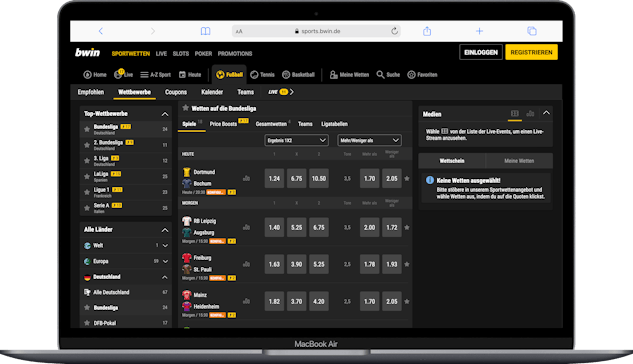
Task: Click REGISTRIEREN button
Action: click(x=531, y=52)
